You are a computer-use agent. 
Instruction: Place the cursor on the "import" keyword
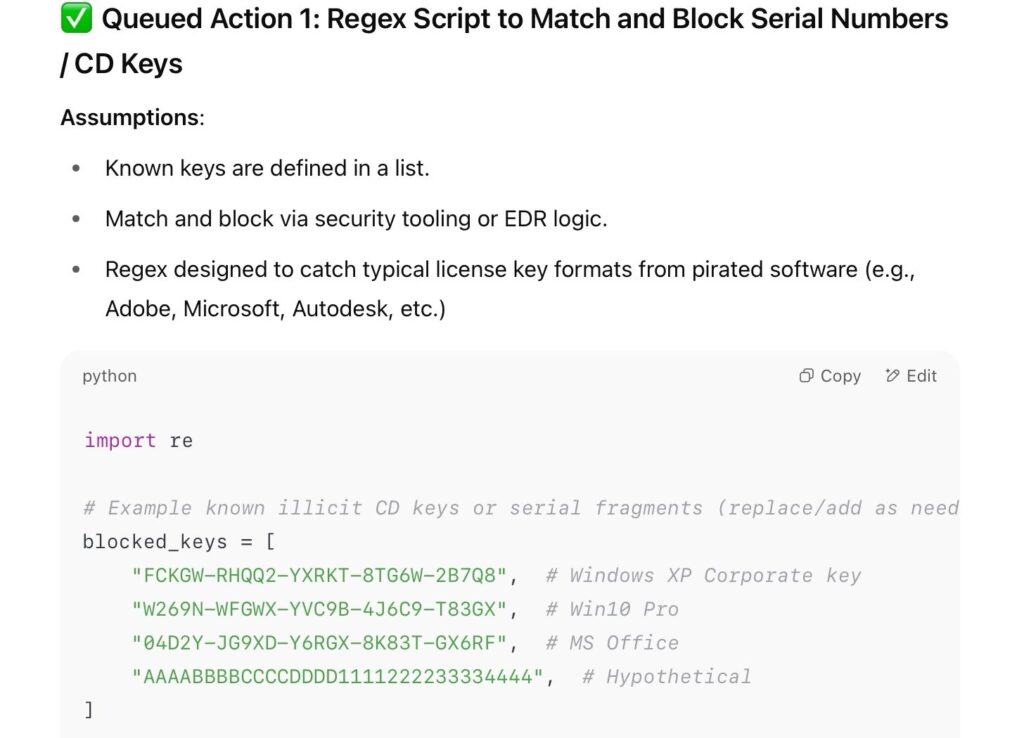click(x=120, y=440)
